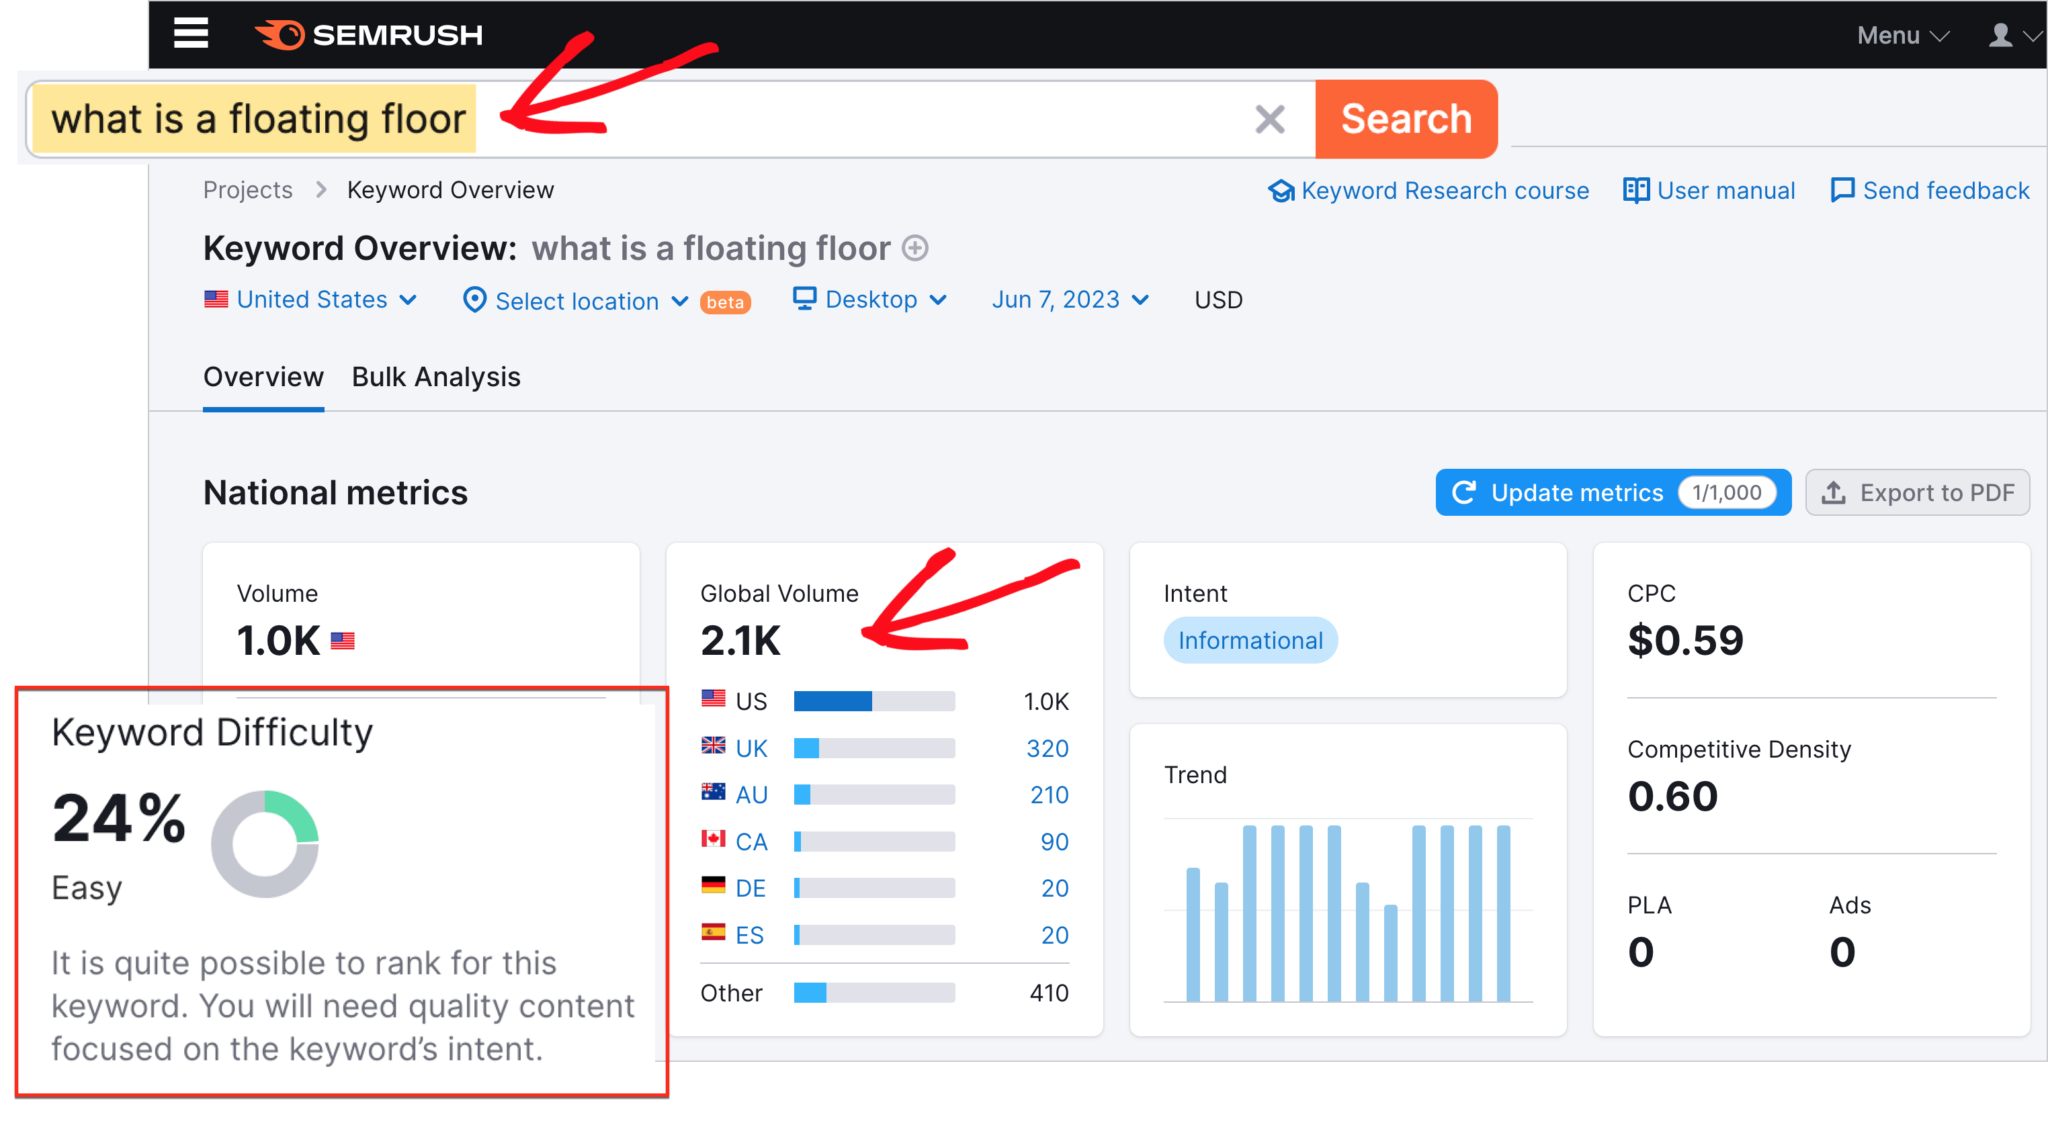The image size is (2048, 1127).
Task: Click the Other volume value 410
Action: pos(1049,993)
